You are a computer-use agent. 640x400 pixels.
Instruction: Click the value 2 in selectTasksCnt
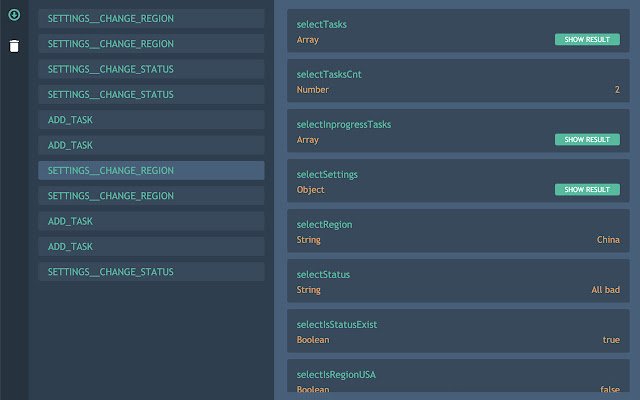point(617,89)
